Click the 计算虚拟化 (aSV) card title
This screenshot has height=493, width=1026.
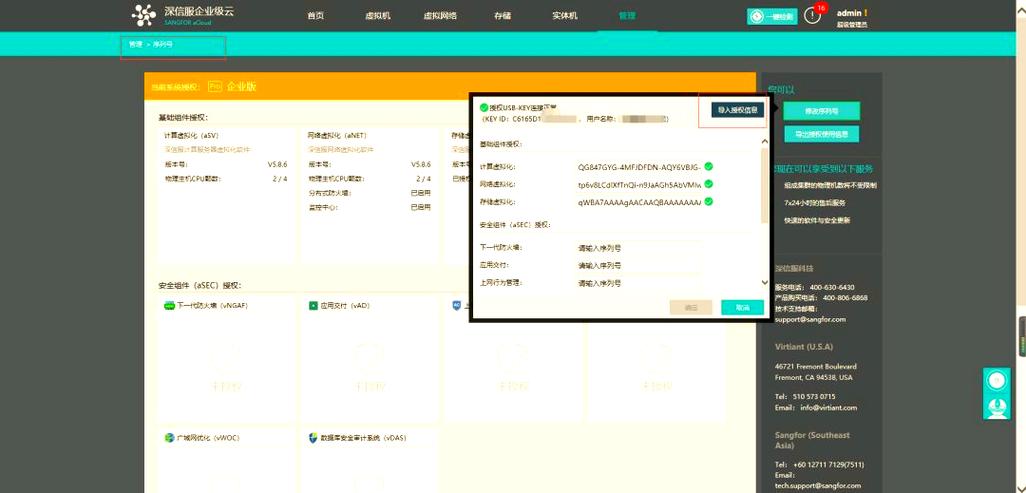coord(192,136)
